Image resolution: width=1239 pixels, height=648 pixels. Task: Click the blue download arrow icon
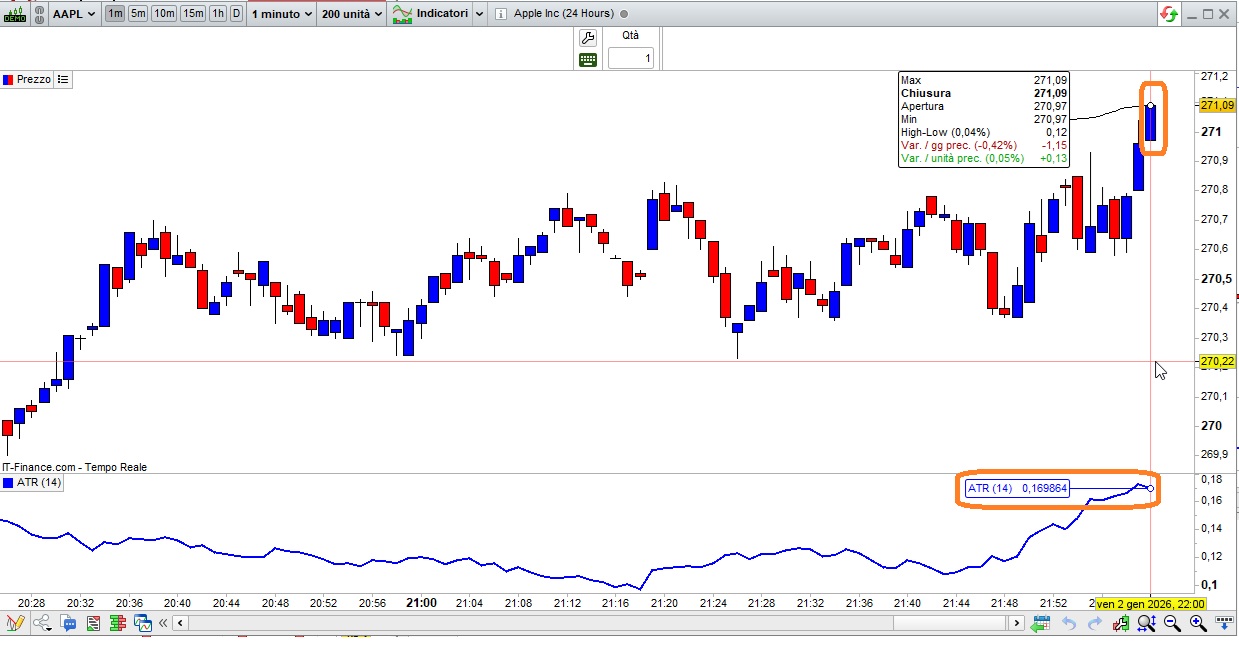tap(1224, 623)
